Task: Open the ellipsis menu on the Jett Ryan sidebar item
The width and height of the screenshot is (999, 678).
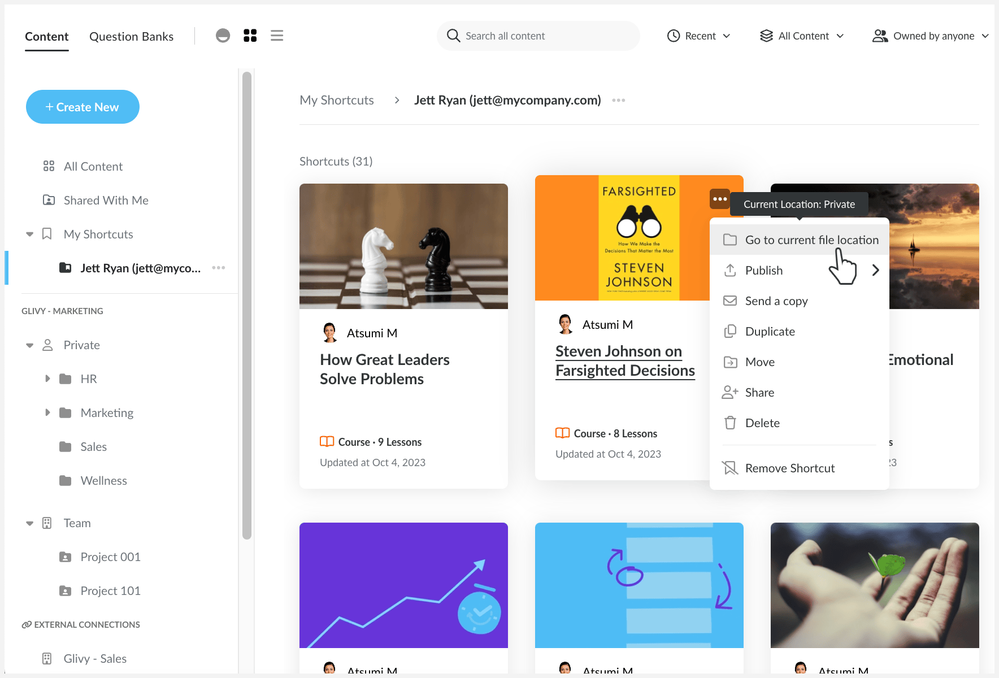Action: click(x=219, y=268)
